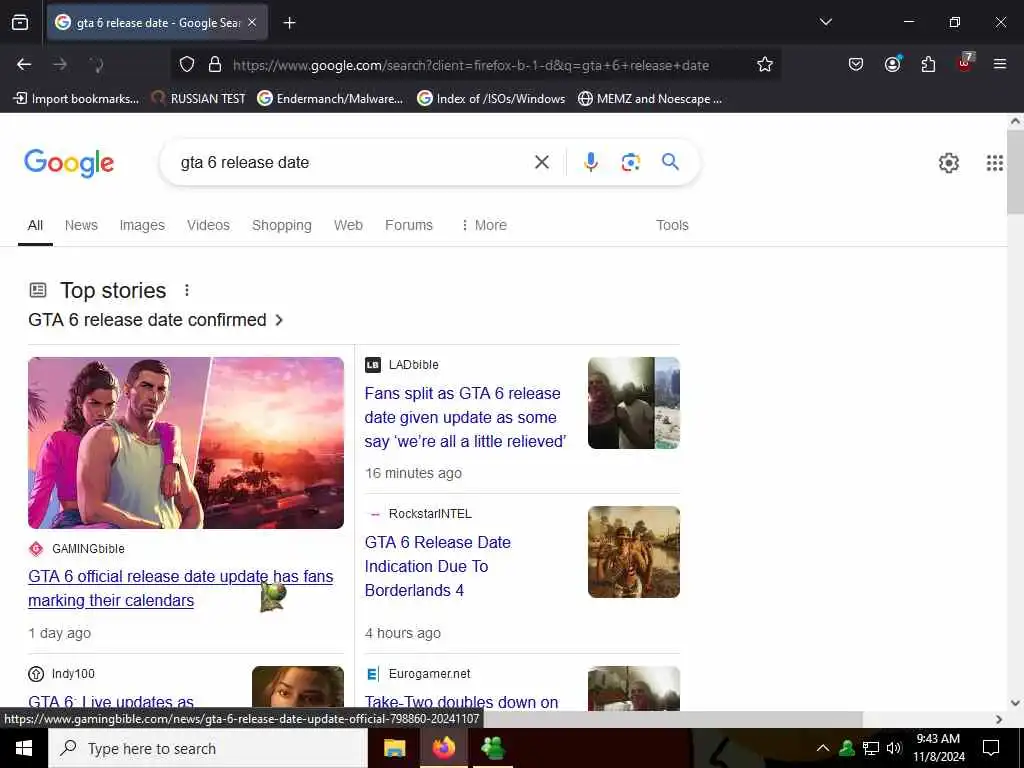This screenshot has height=768, width=1024.
Task: Open Firefox View recent browsing icon
Action: (x=20, y=23)
